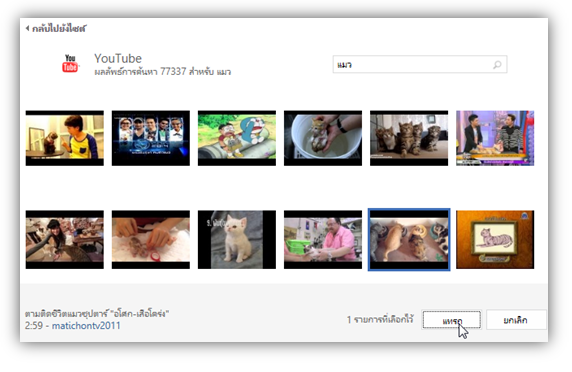Click the highlighted cats eating thumbnail
The width and height of the screenshot is (572, 372).
click(409, 240)
